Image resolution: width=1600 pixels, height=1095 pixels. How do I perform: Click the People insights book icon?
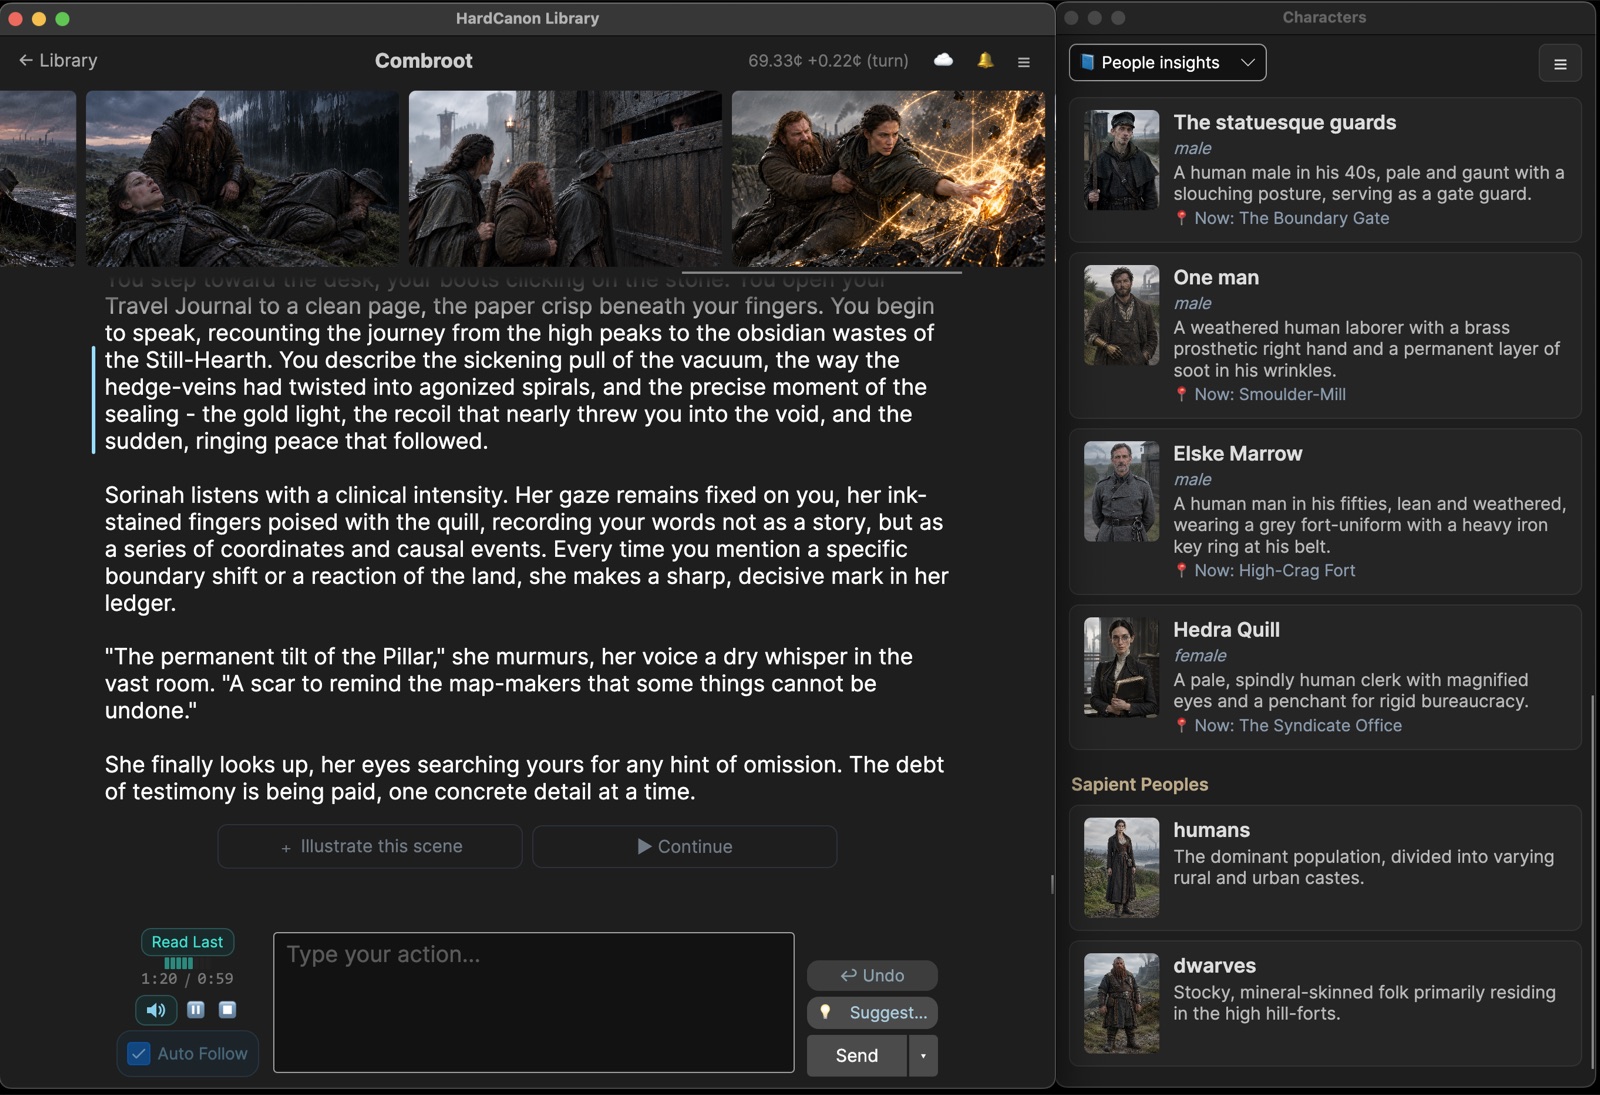point(1088,62)
